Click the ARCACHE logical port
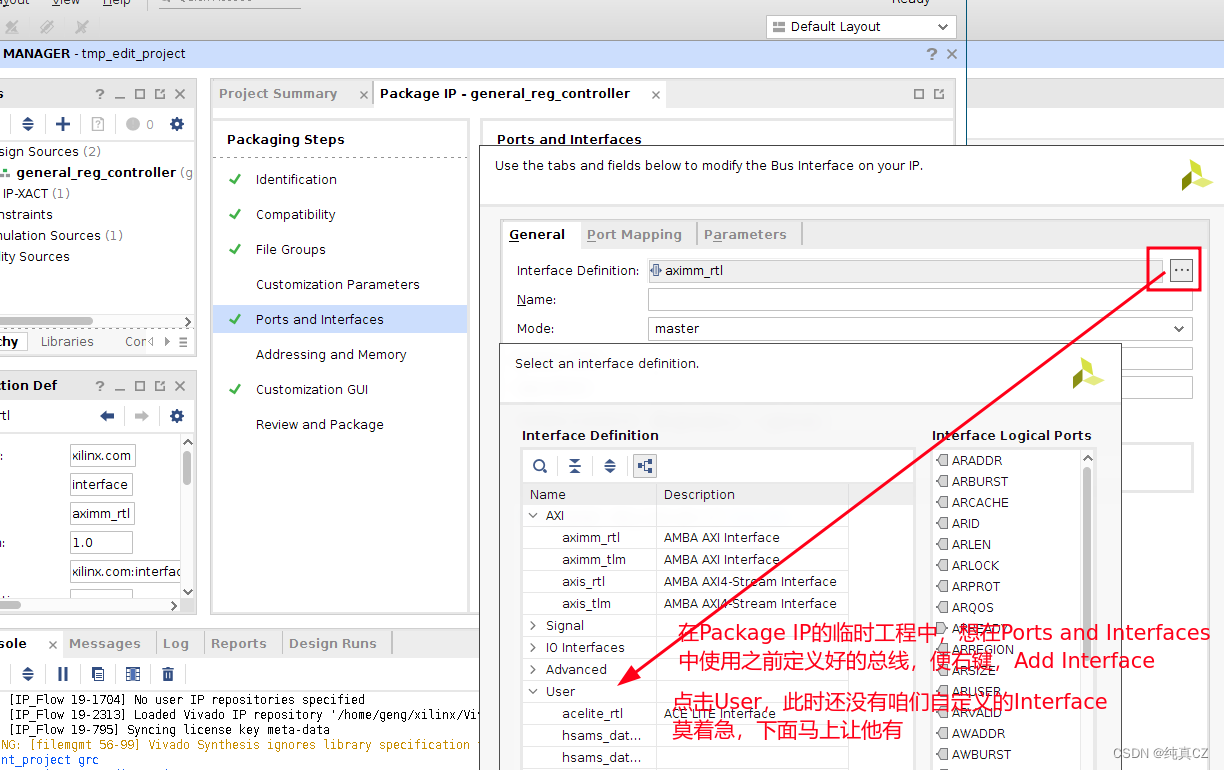The height and width of the screenshot is (770, 1224). click(x=980, y=503)
